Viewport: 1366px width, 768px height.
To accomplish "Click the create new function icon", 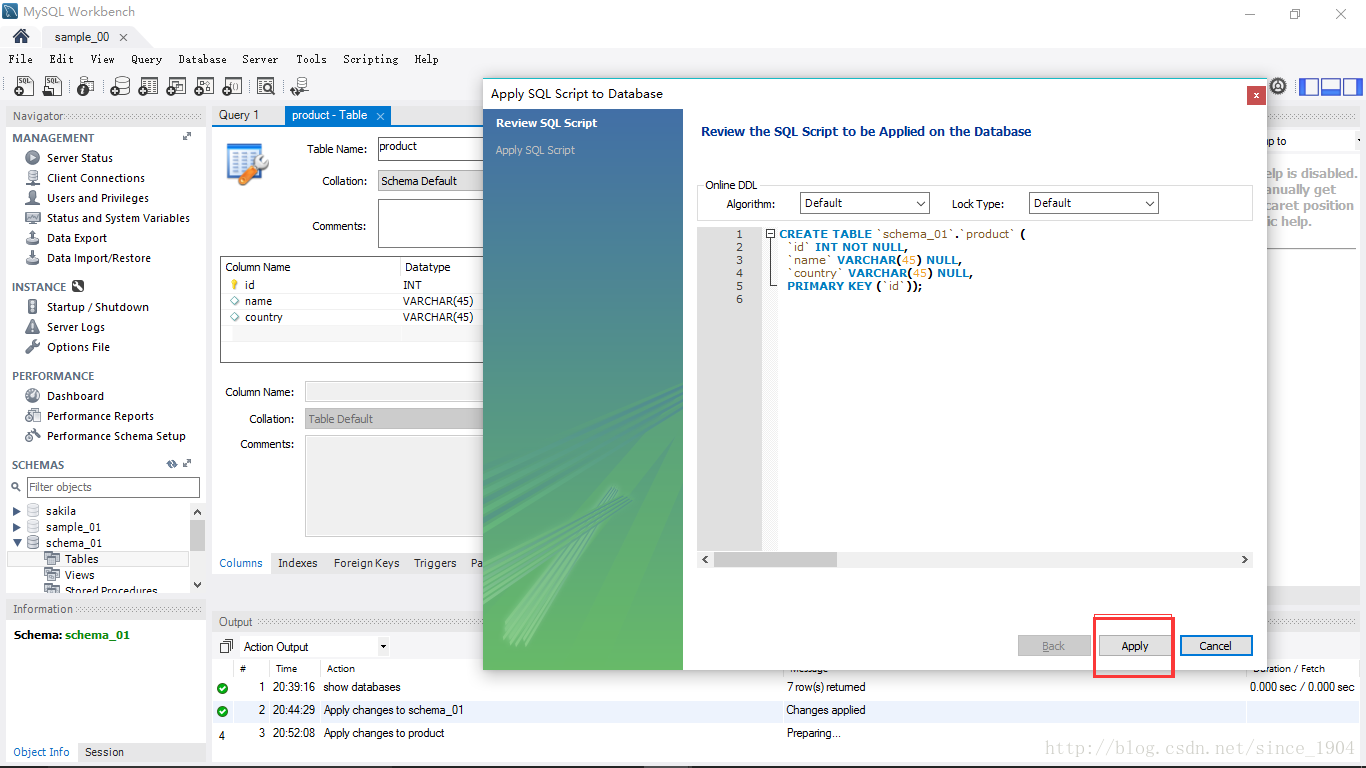I will click(232, 87).
